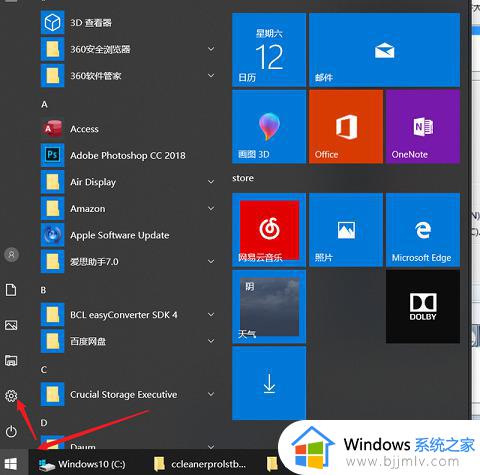Image resolution: width=480 pixels, height=475 pixels.
Task: Open File Explorer sidebar icon
Action: (11, 361)
